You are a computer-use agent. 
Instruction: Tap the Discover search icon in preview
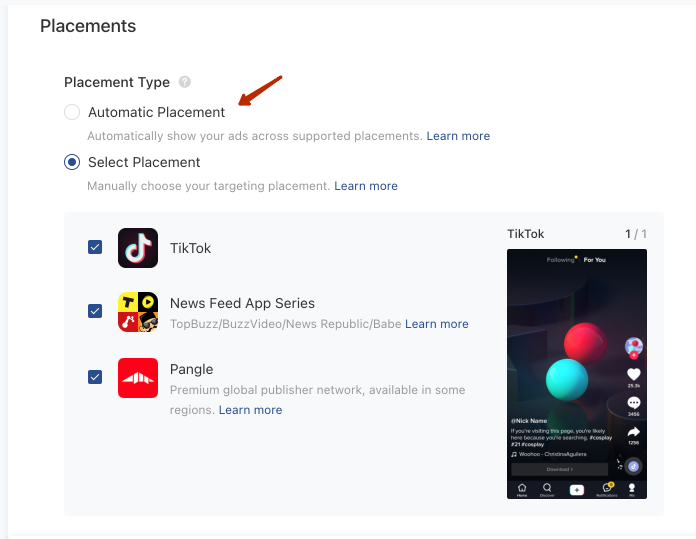pyautogui.click(x=547, y=489)
